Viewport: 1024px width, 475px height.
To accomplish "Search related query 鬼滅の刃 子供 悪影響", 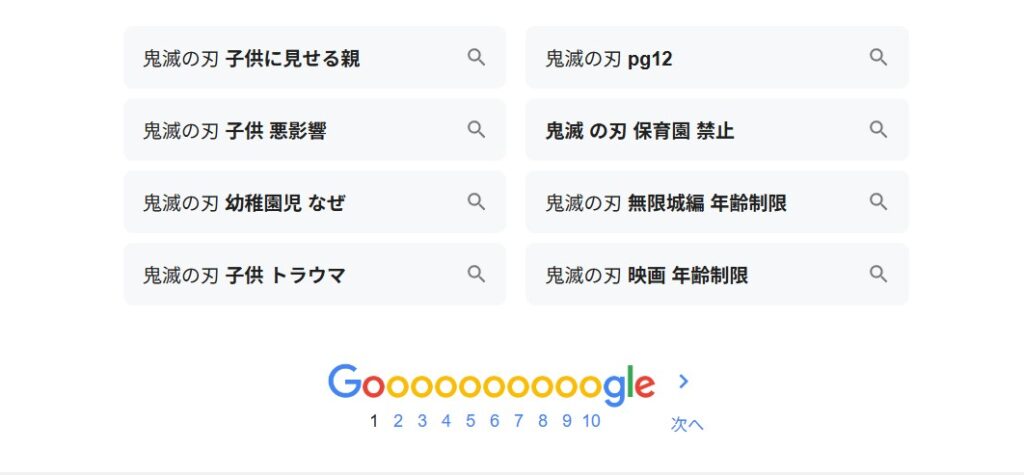I will [315, 129].
